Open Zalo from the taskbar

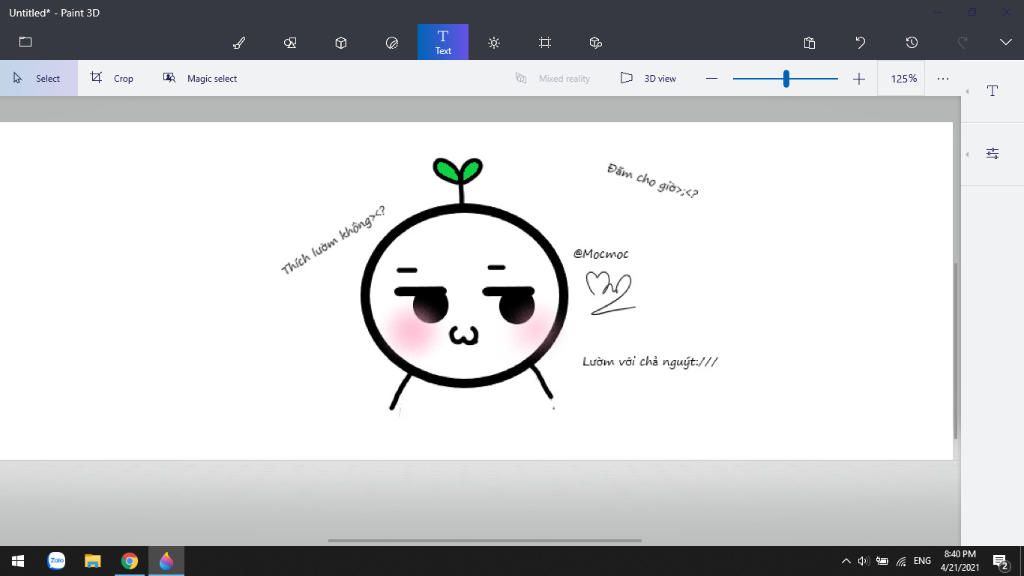coord(56,561)
